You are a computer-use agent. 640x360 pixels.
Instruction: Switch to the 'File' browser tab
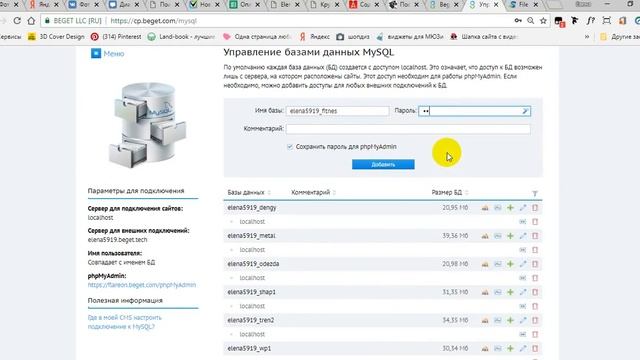tap(524, 4)
